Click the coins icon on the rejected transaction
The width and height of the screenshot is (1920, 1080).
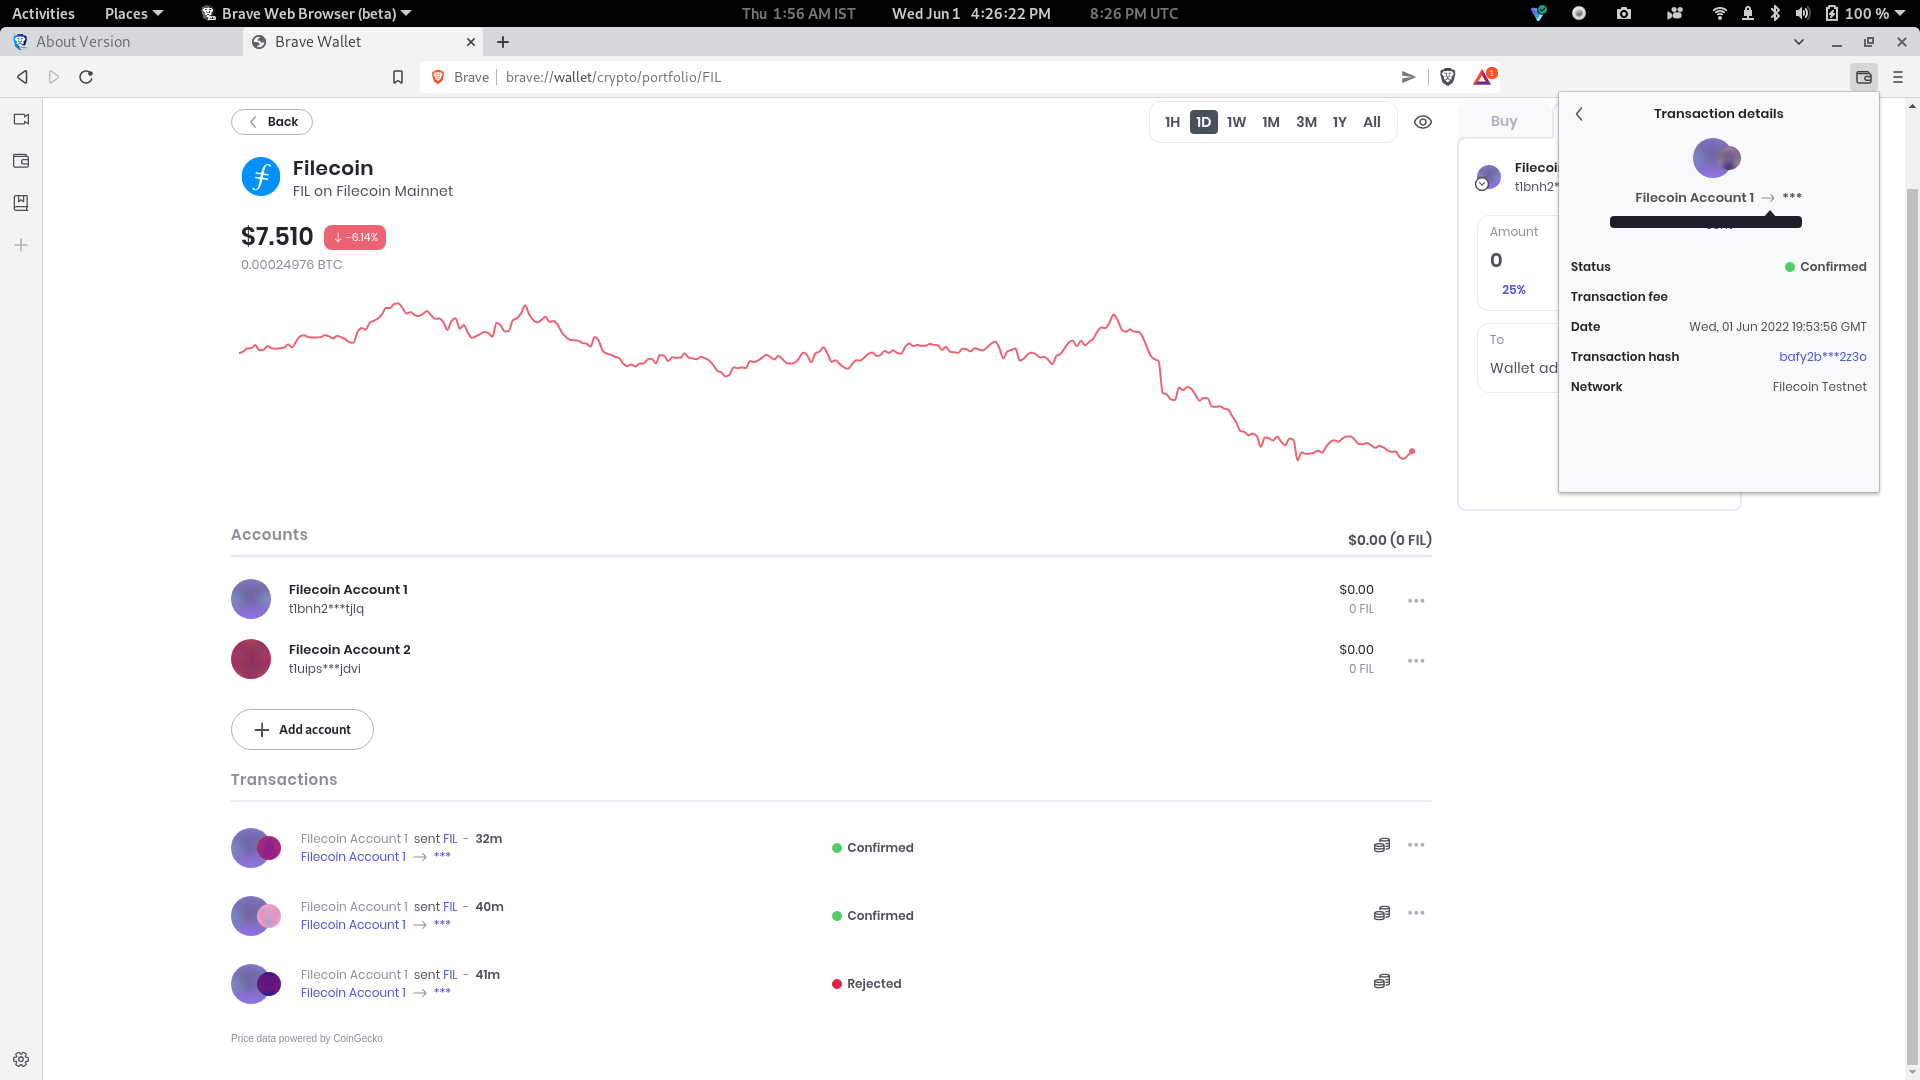pyautogui.click(x=1381, y=981)
